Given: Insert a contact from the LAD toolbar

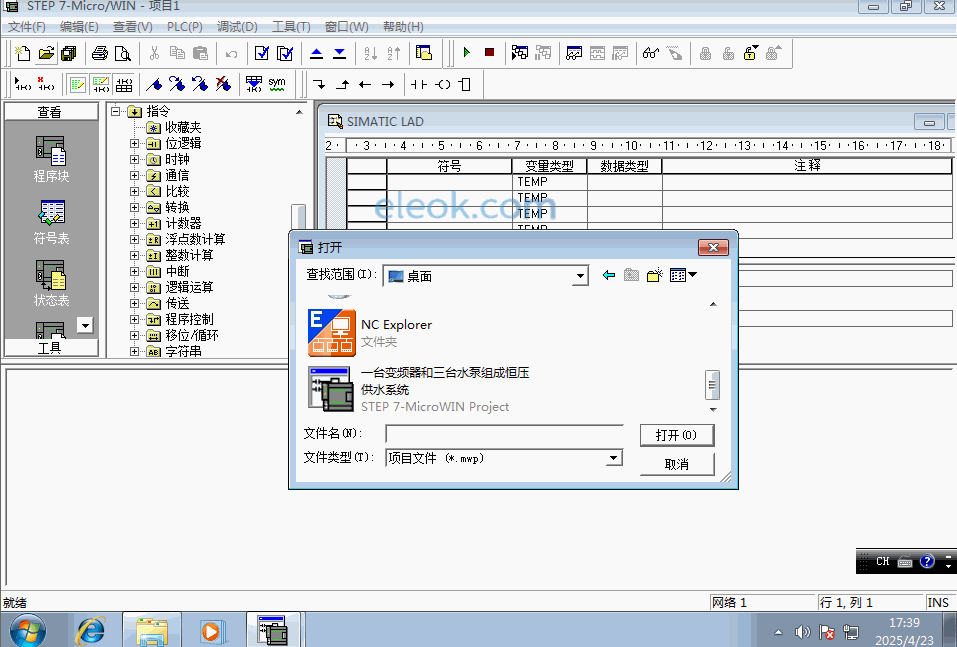Looking at the screenshot, I should [419, 84].
